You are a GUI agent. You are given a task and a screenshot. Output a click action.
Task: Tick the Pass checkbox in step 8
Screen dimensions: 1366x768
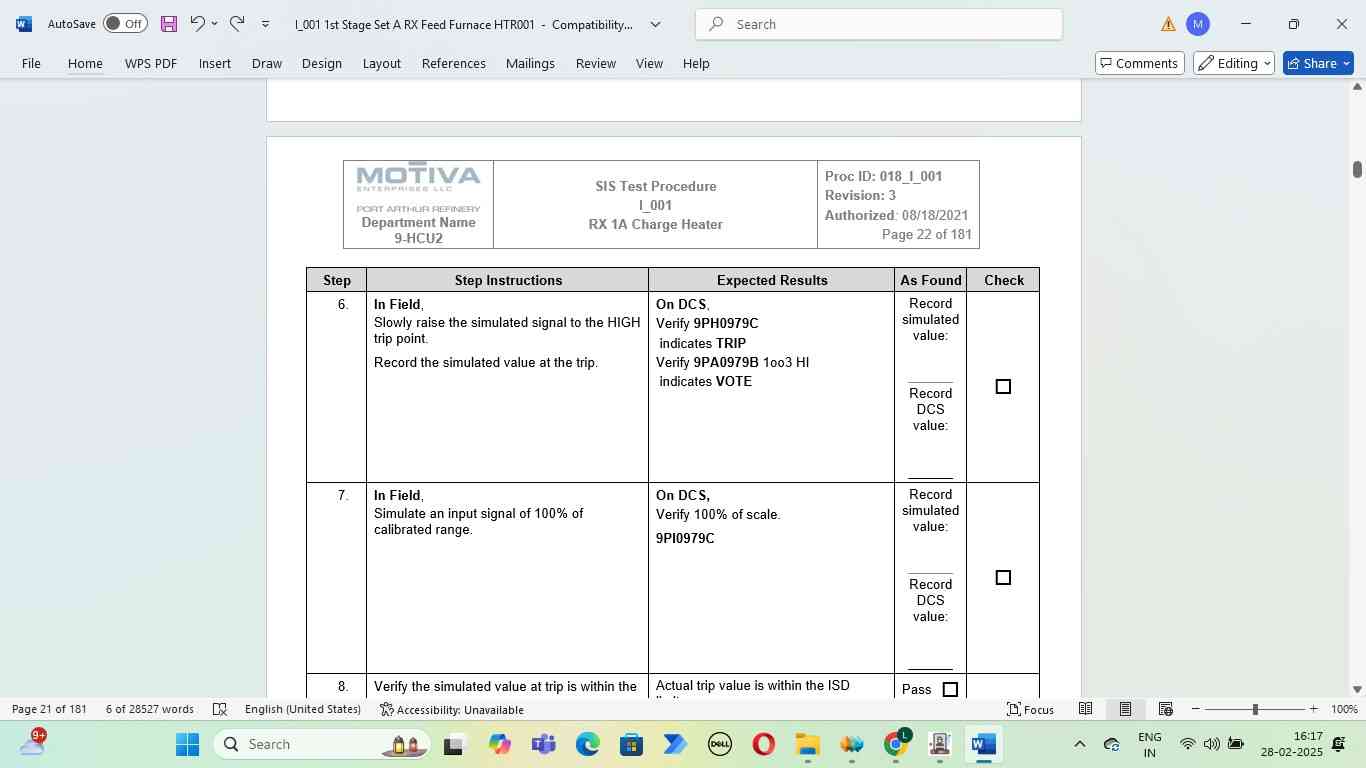point(950,690)
